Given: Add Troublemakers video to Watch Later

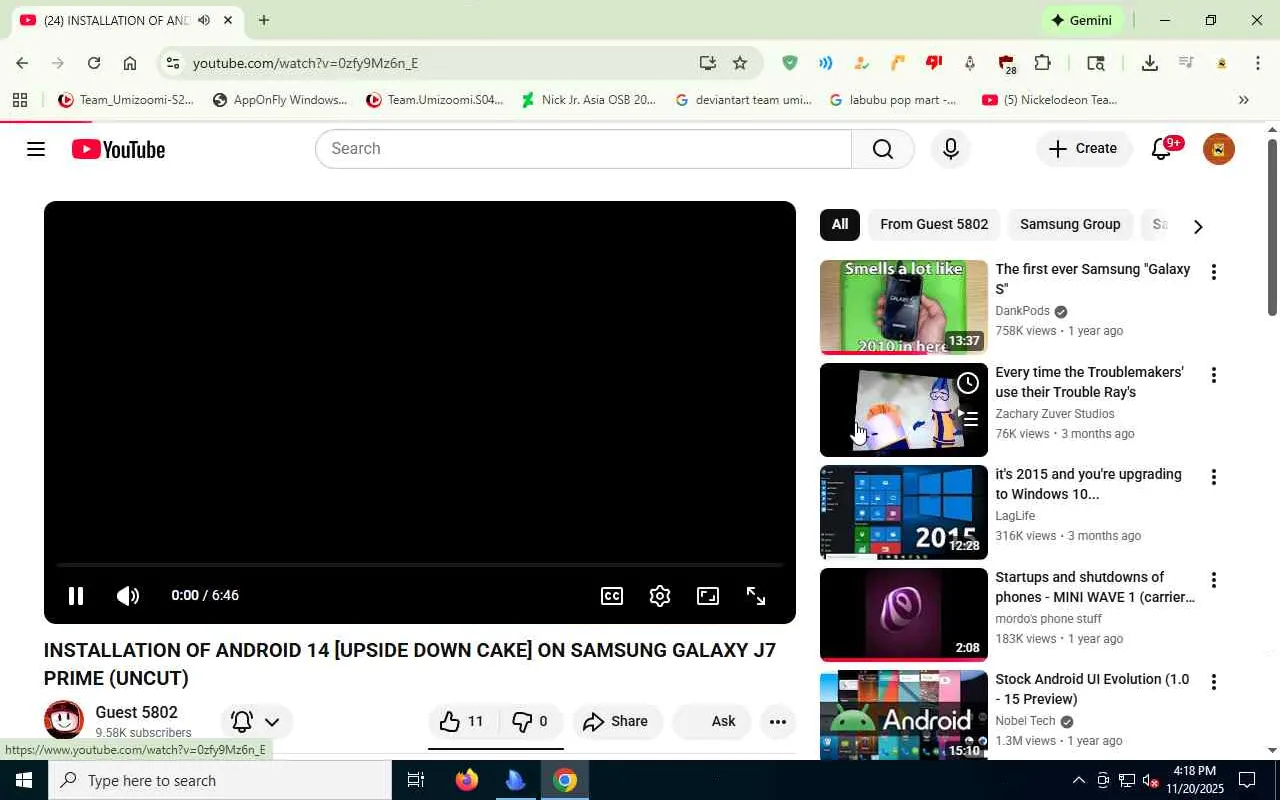Looking at the screenshot, I should pos(968,383).
